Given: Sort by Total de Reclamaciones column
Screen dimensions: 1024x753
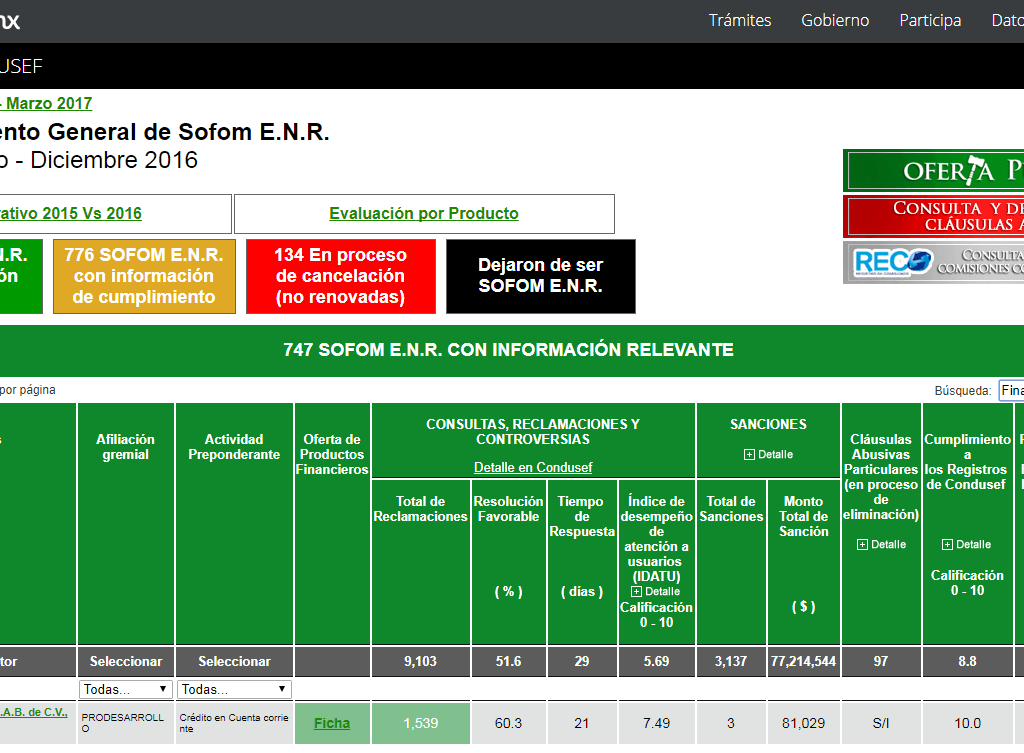Looking at the screenshot, I should pos(421,562).
